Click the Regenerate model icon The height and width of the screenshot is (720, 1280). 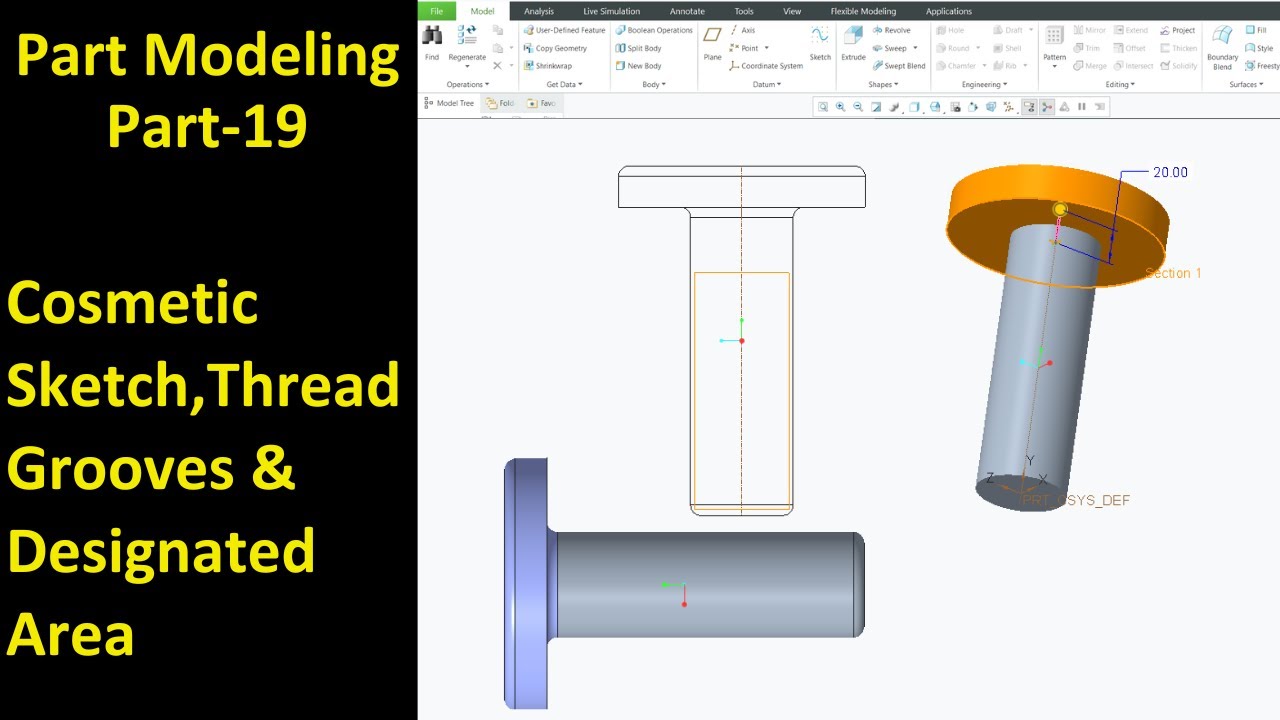coord(467,36)
